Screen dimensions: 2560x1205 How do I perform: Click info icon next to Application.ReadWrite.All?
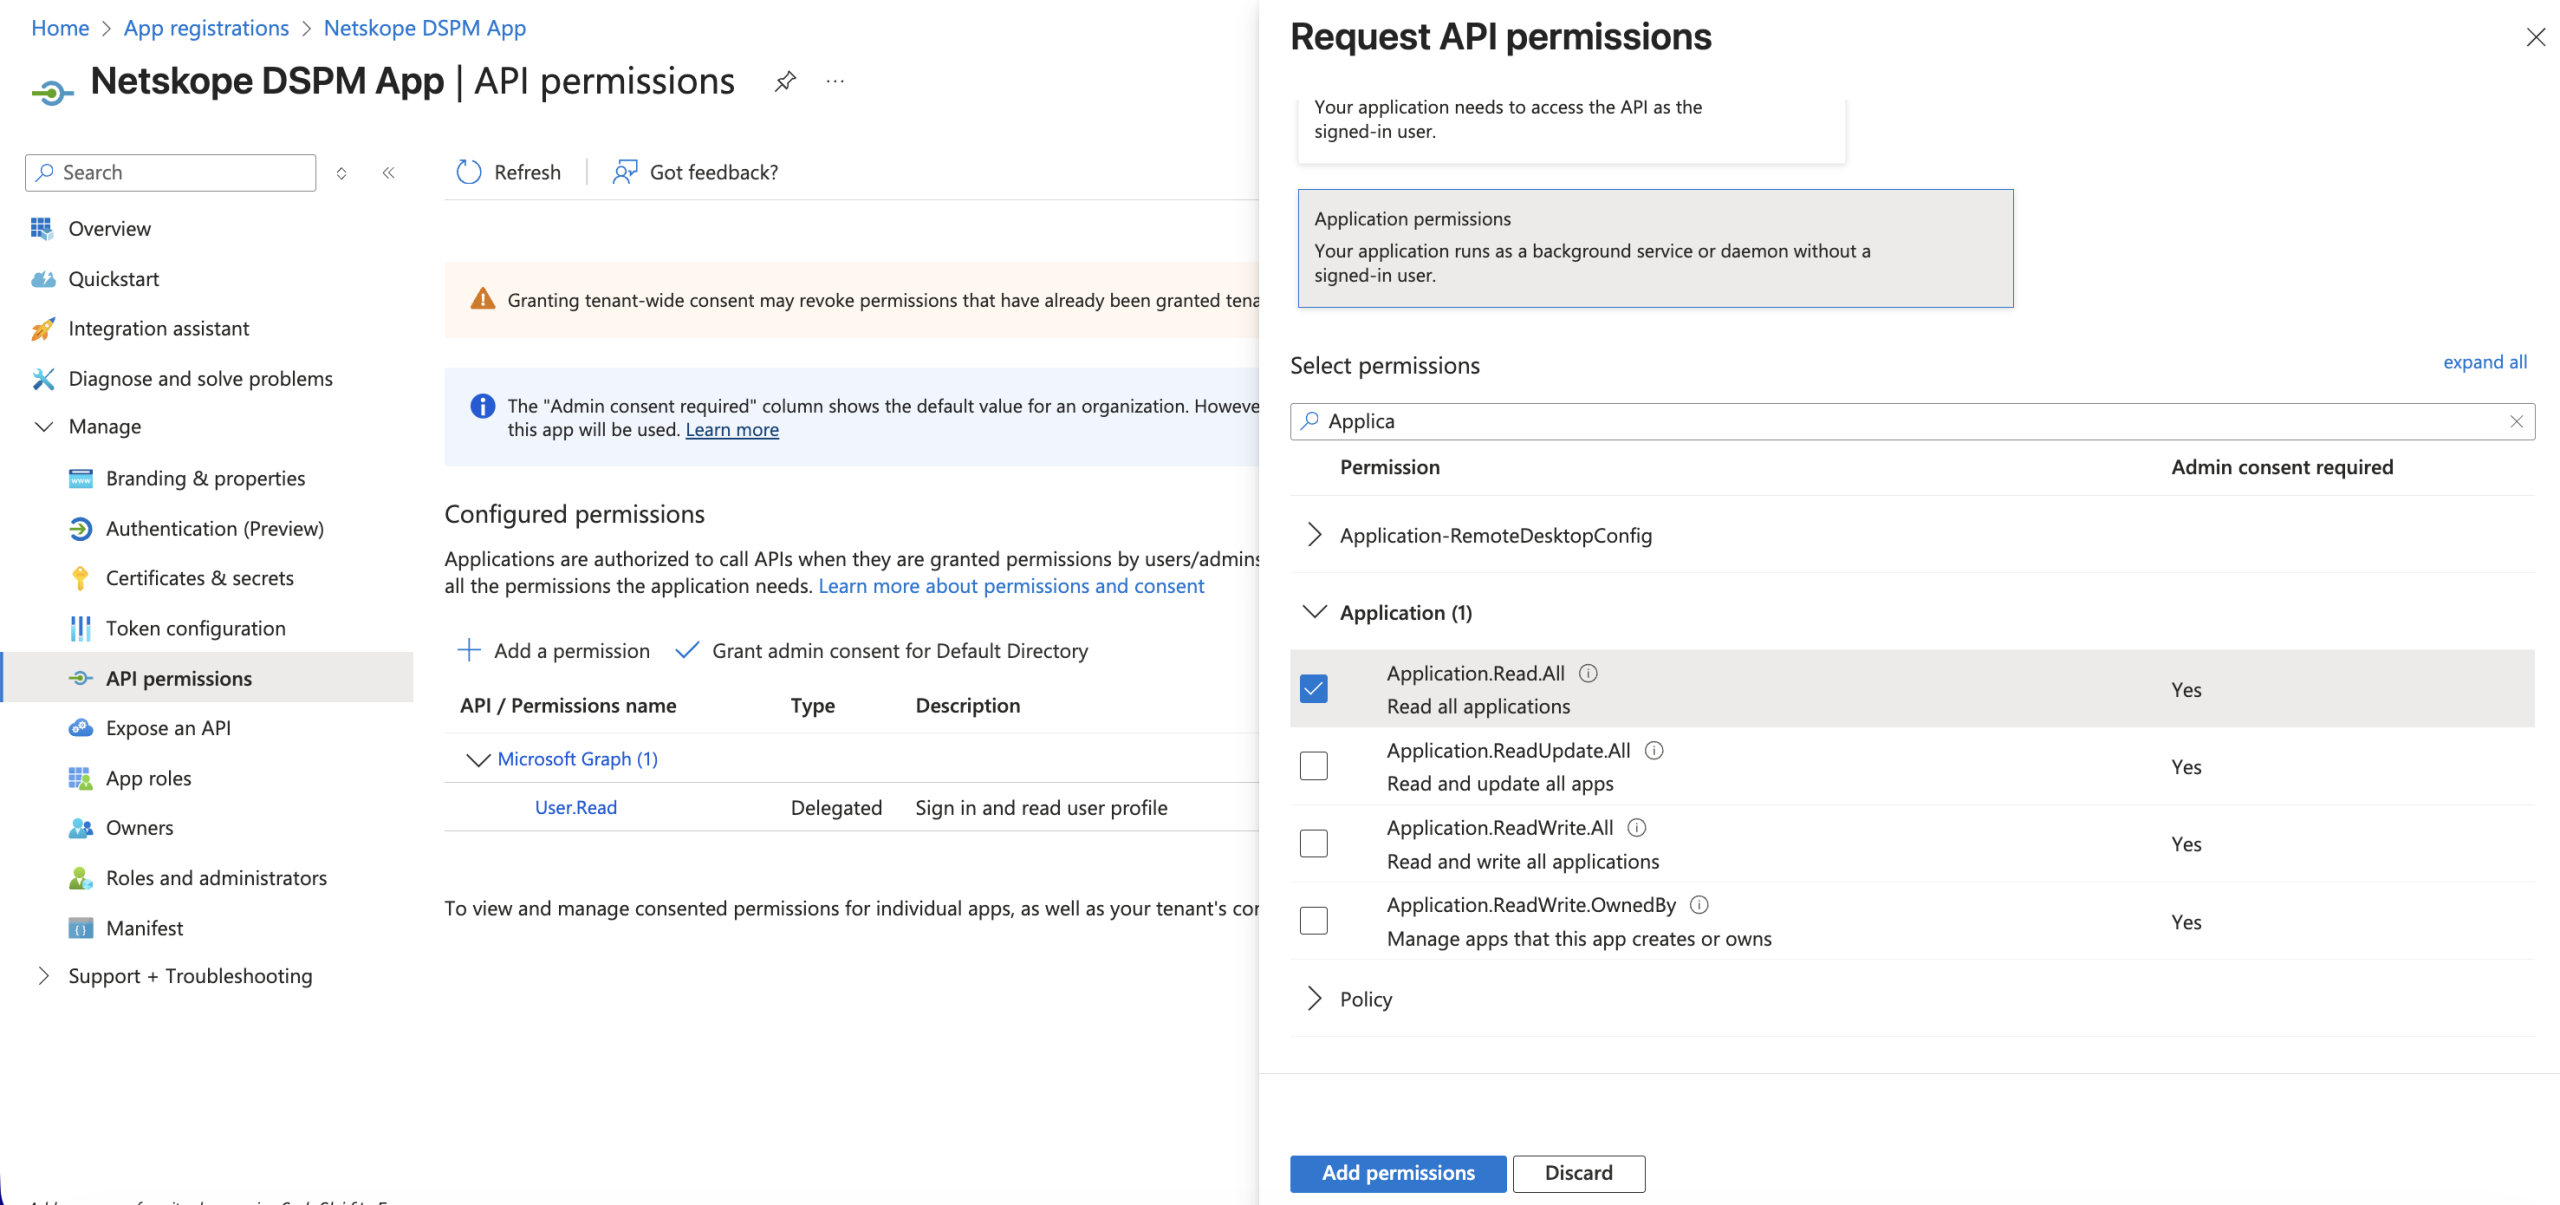(1637, 827)
